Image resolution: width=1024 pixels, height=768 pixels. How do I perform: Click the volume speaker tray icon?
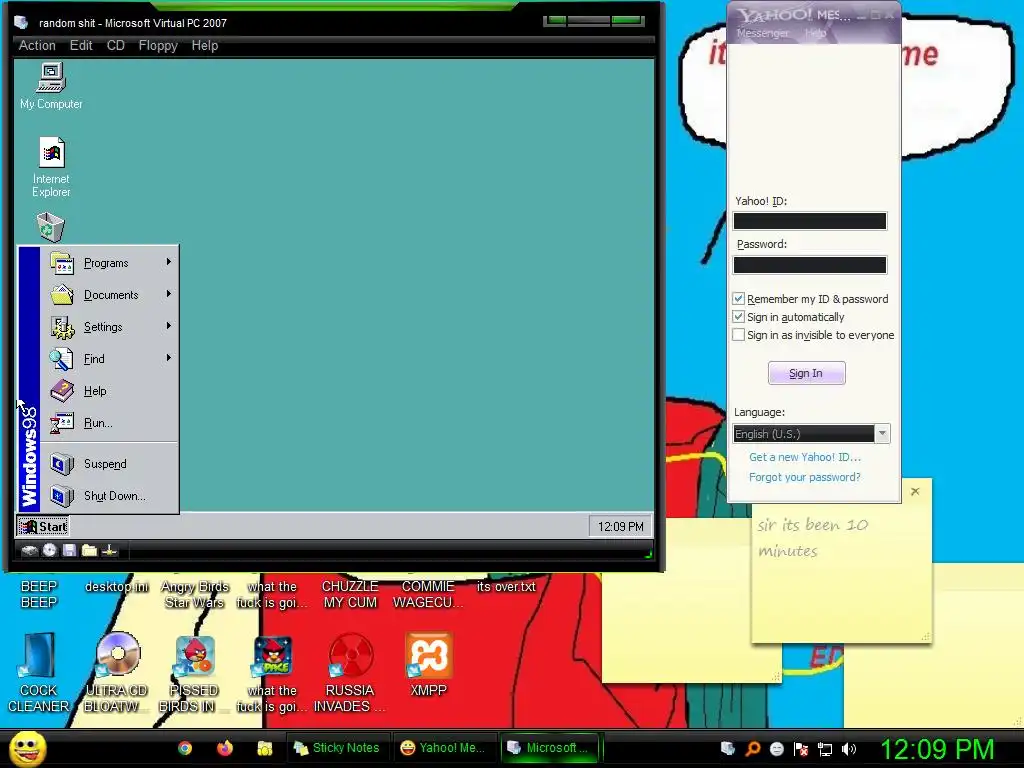click(x=849, y=748)
